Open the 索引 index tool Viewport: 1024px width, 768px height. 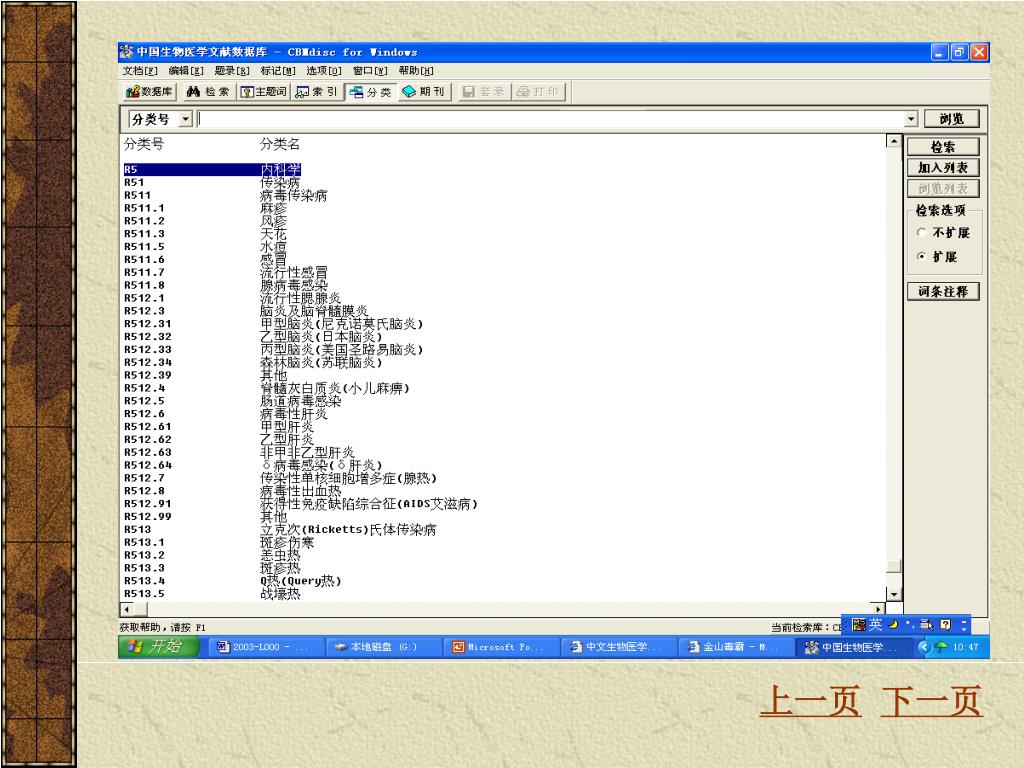[x=317, y=92]
